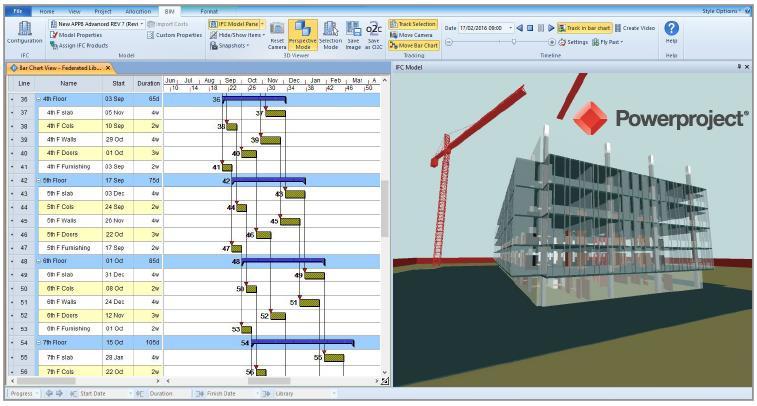Switch to the Format ribbon tab
This screenshot has width=757, height=406.
pos(209,11)
